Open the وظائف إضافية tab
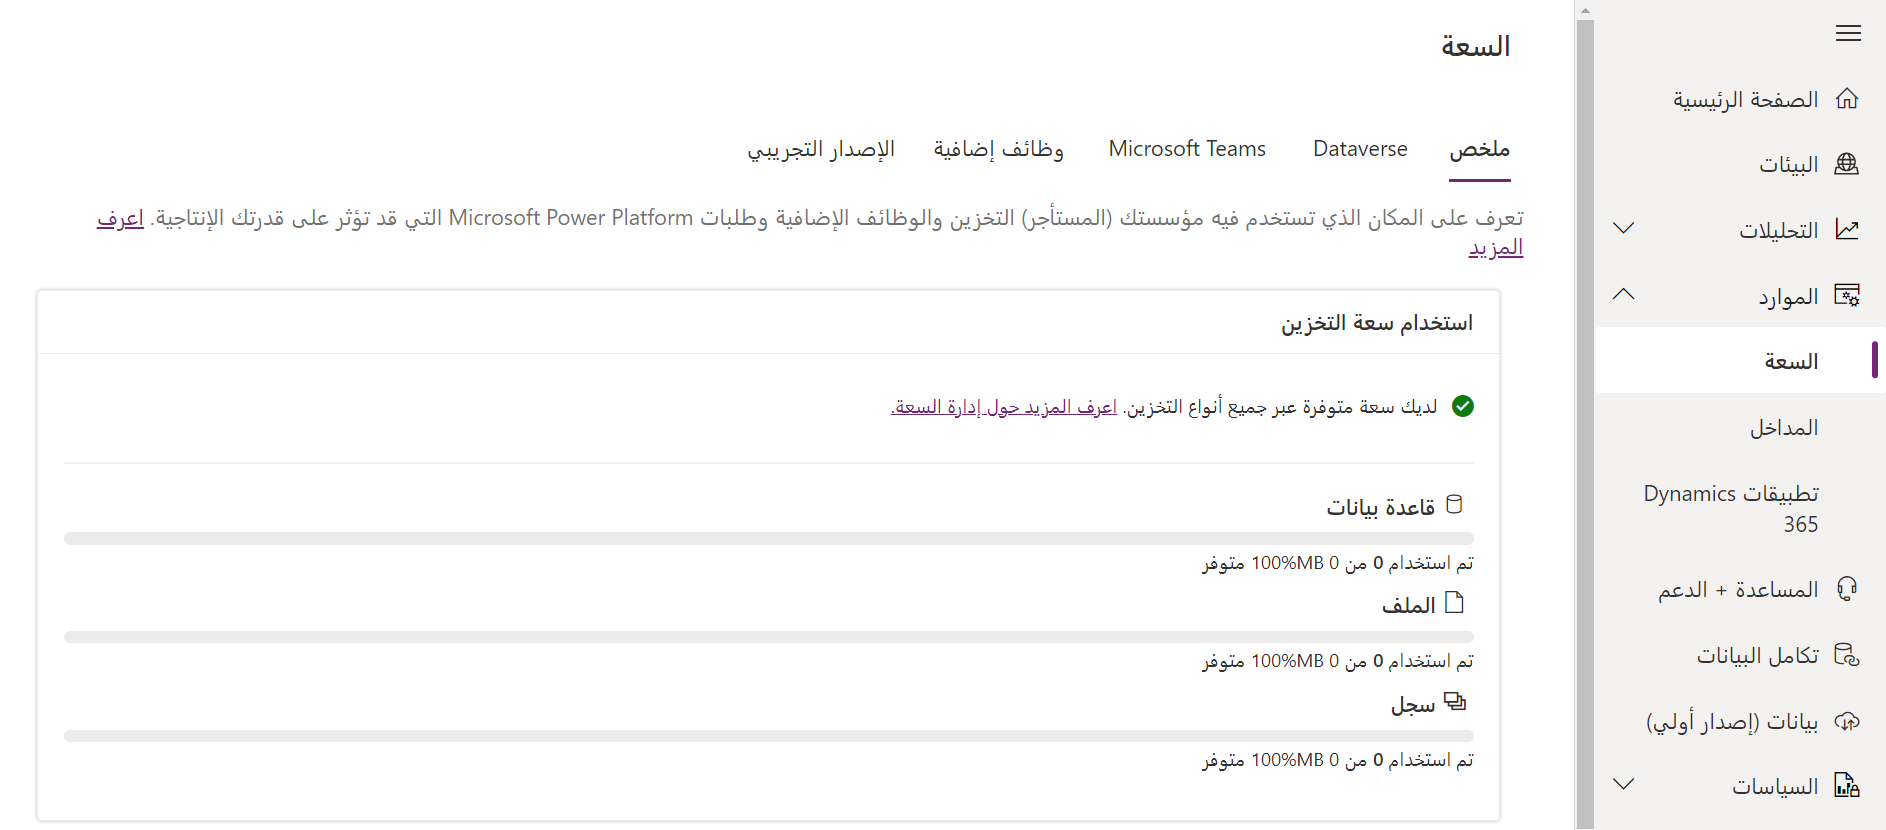 999,149
